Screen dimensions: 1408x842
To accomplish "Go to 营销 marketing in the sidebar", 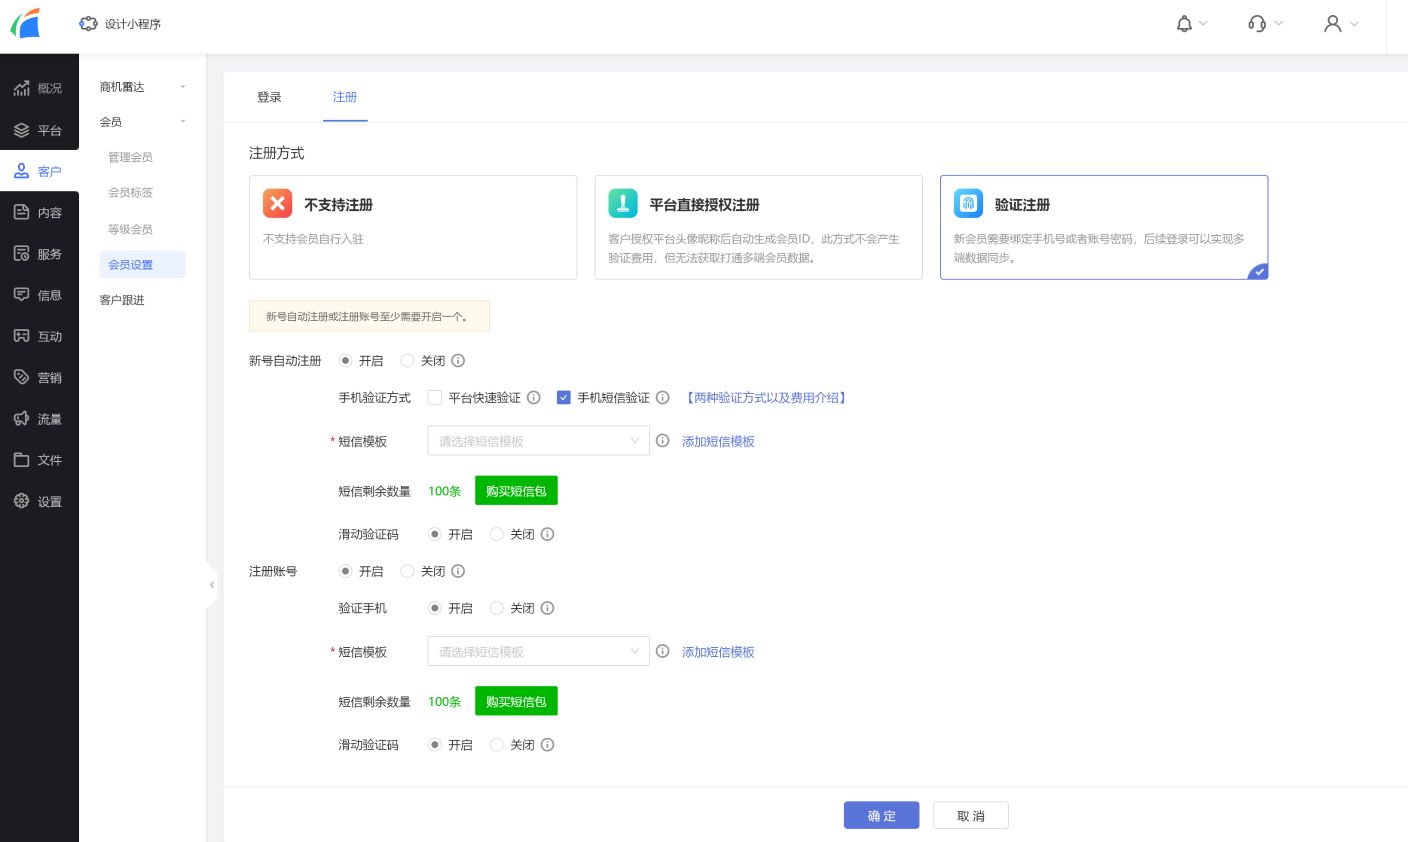I will [x=39, y=377].
